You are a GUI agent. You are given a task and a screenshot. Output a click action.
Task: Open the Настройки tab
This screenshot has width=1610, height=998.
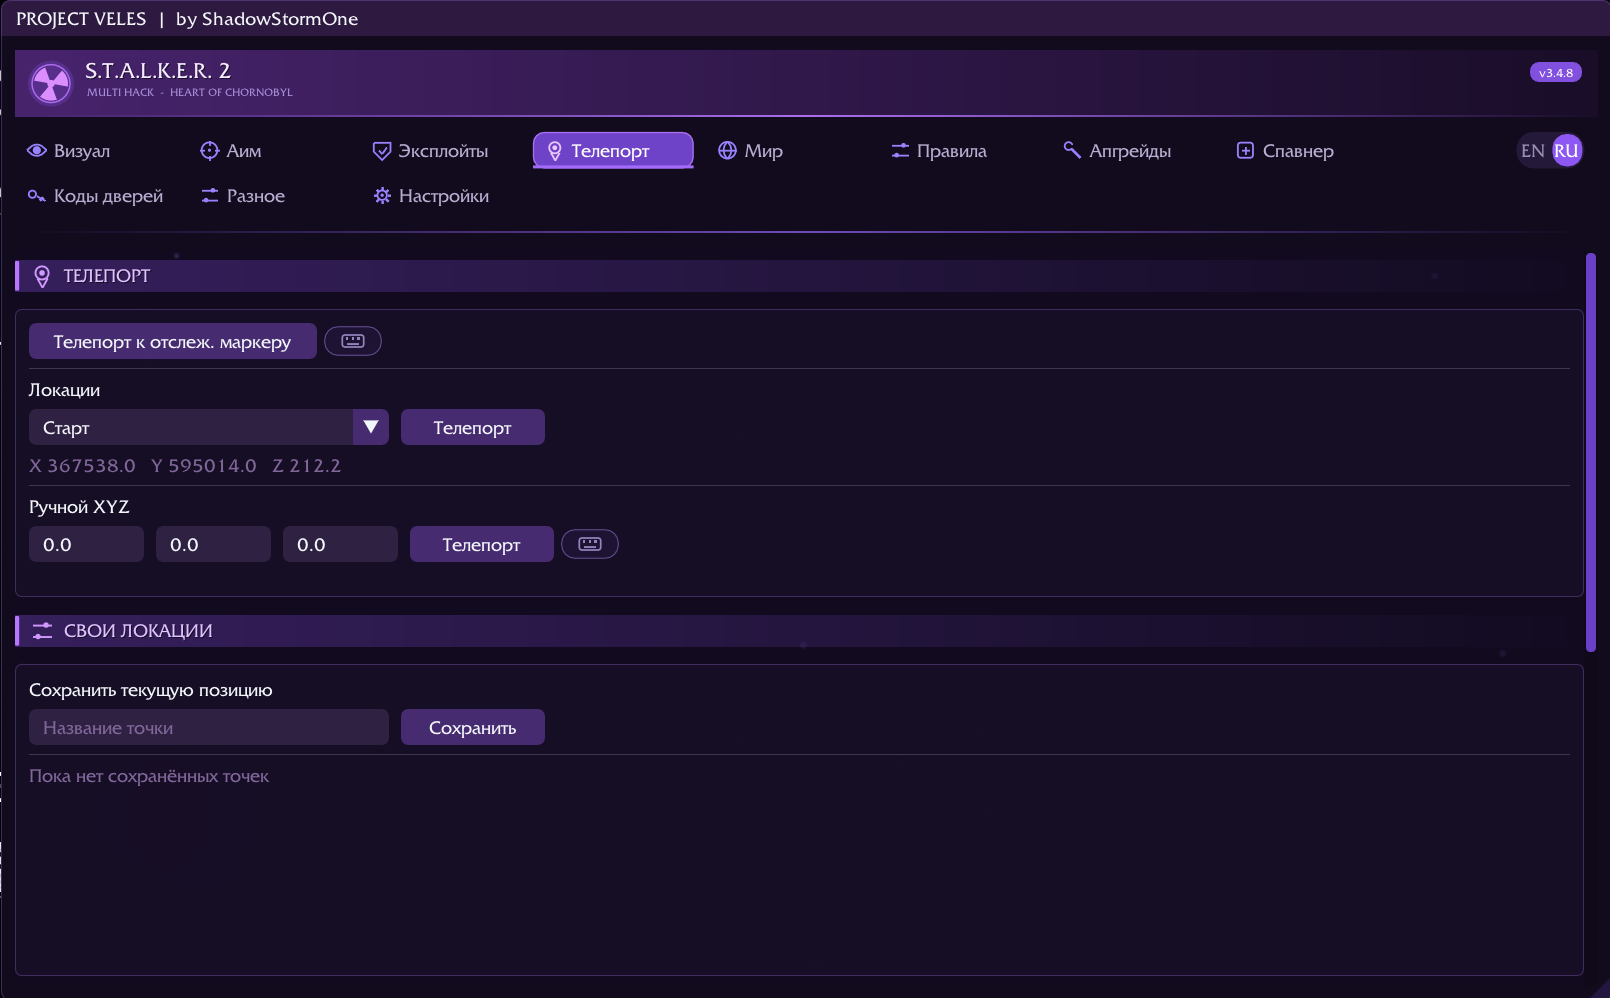click(x=431, y=196)
